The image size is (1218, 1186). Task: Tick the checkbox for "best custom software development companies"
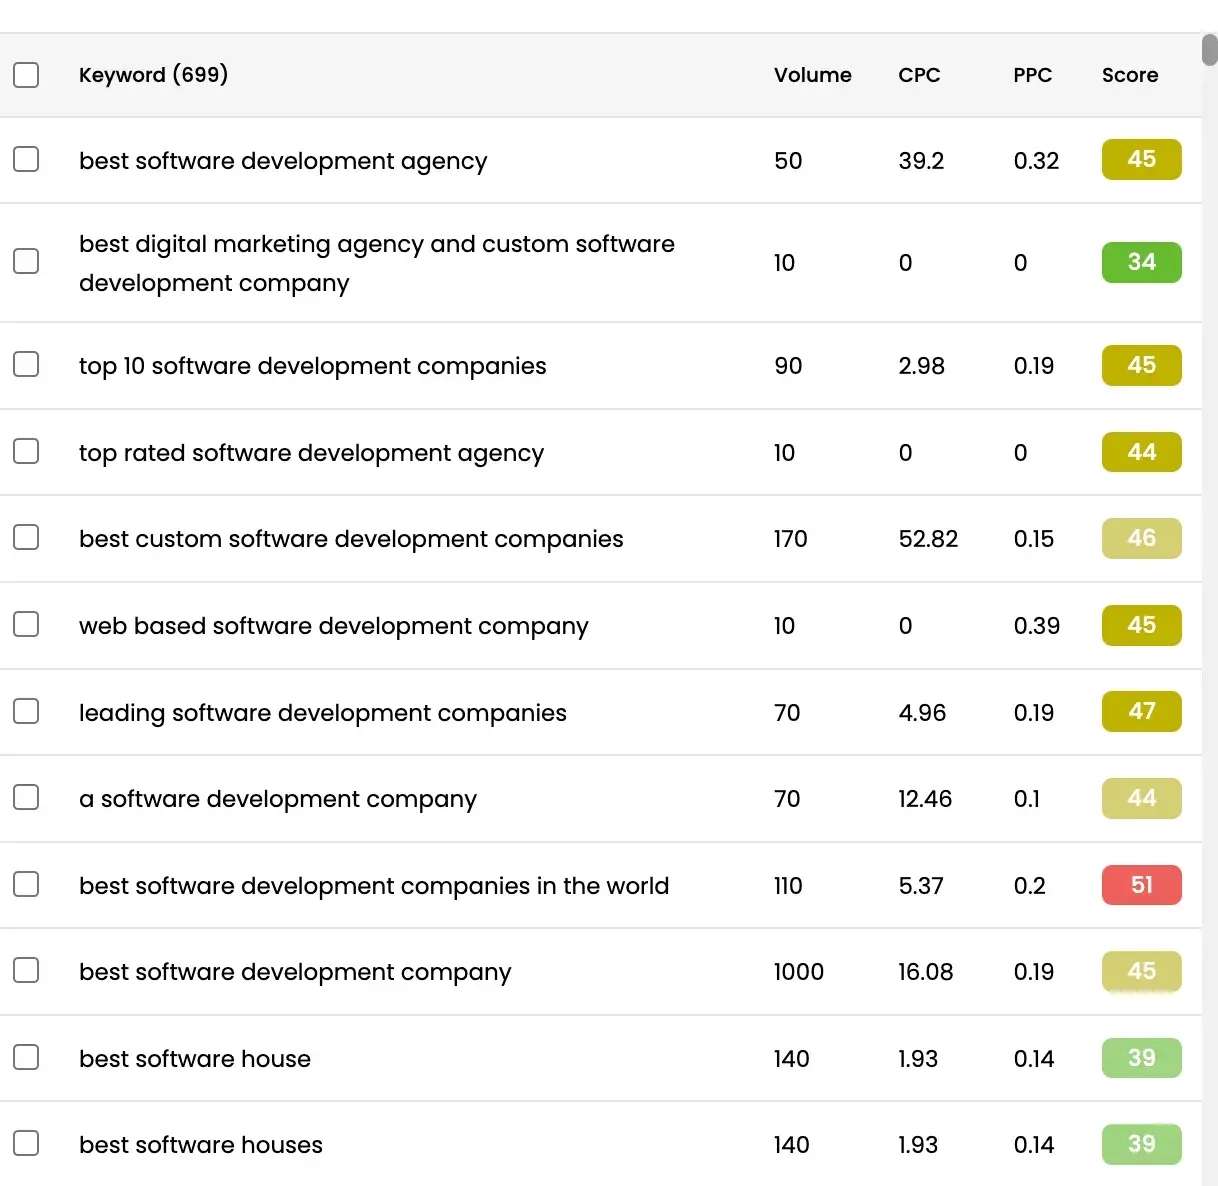26,538
